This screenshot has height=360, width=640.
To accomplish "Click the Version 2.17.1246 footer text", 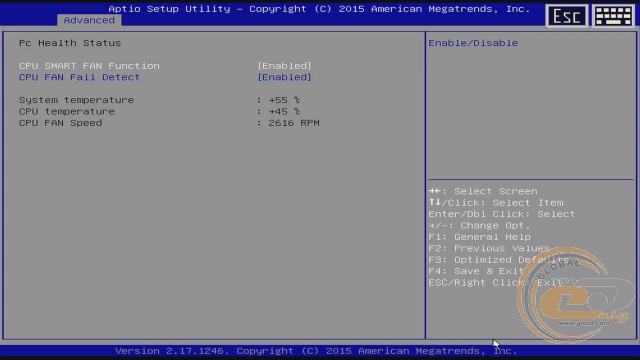I will coord(316,351).
